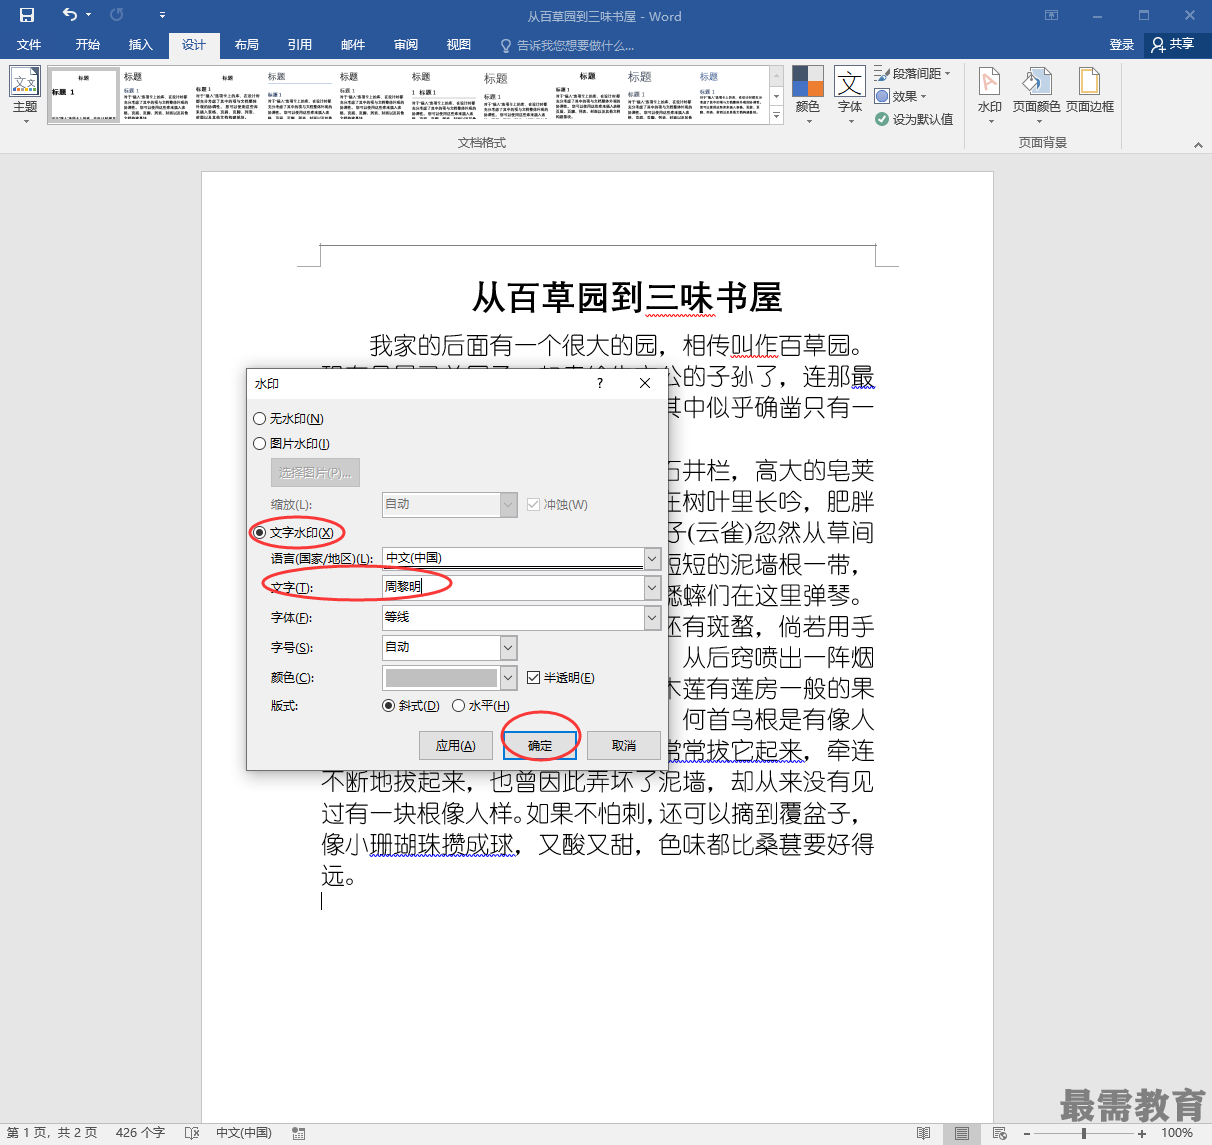Switch to Print Layout view icon
Viewport: 1212px width, 1145px height.
[962, 1133]
